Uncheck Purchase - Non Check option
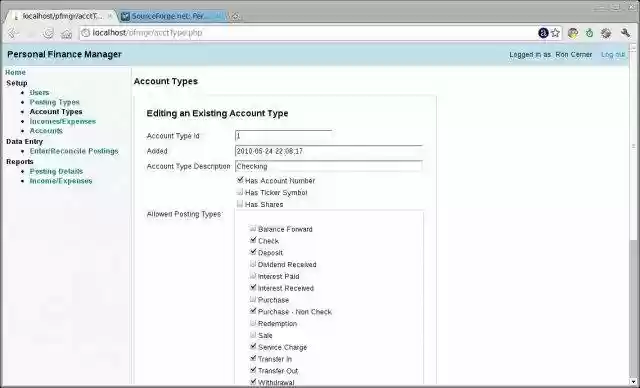This screenshot has height=388, width=640. [x=253, y=311]
